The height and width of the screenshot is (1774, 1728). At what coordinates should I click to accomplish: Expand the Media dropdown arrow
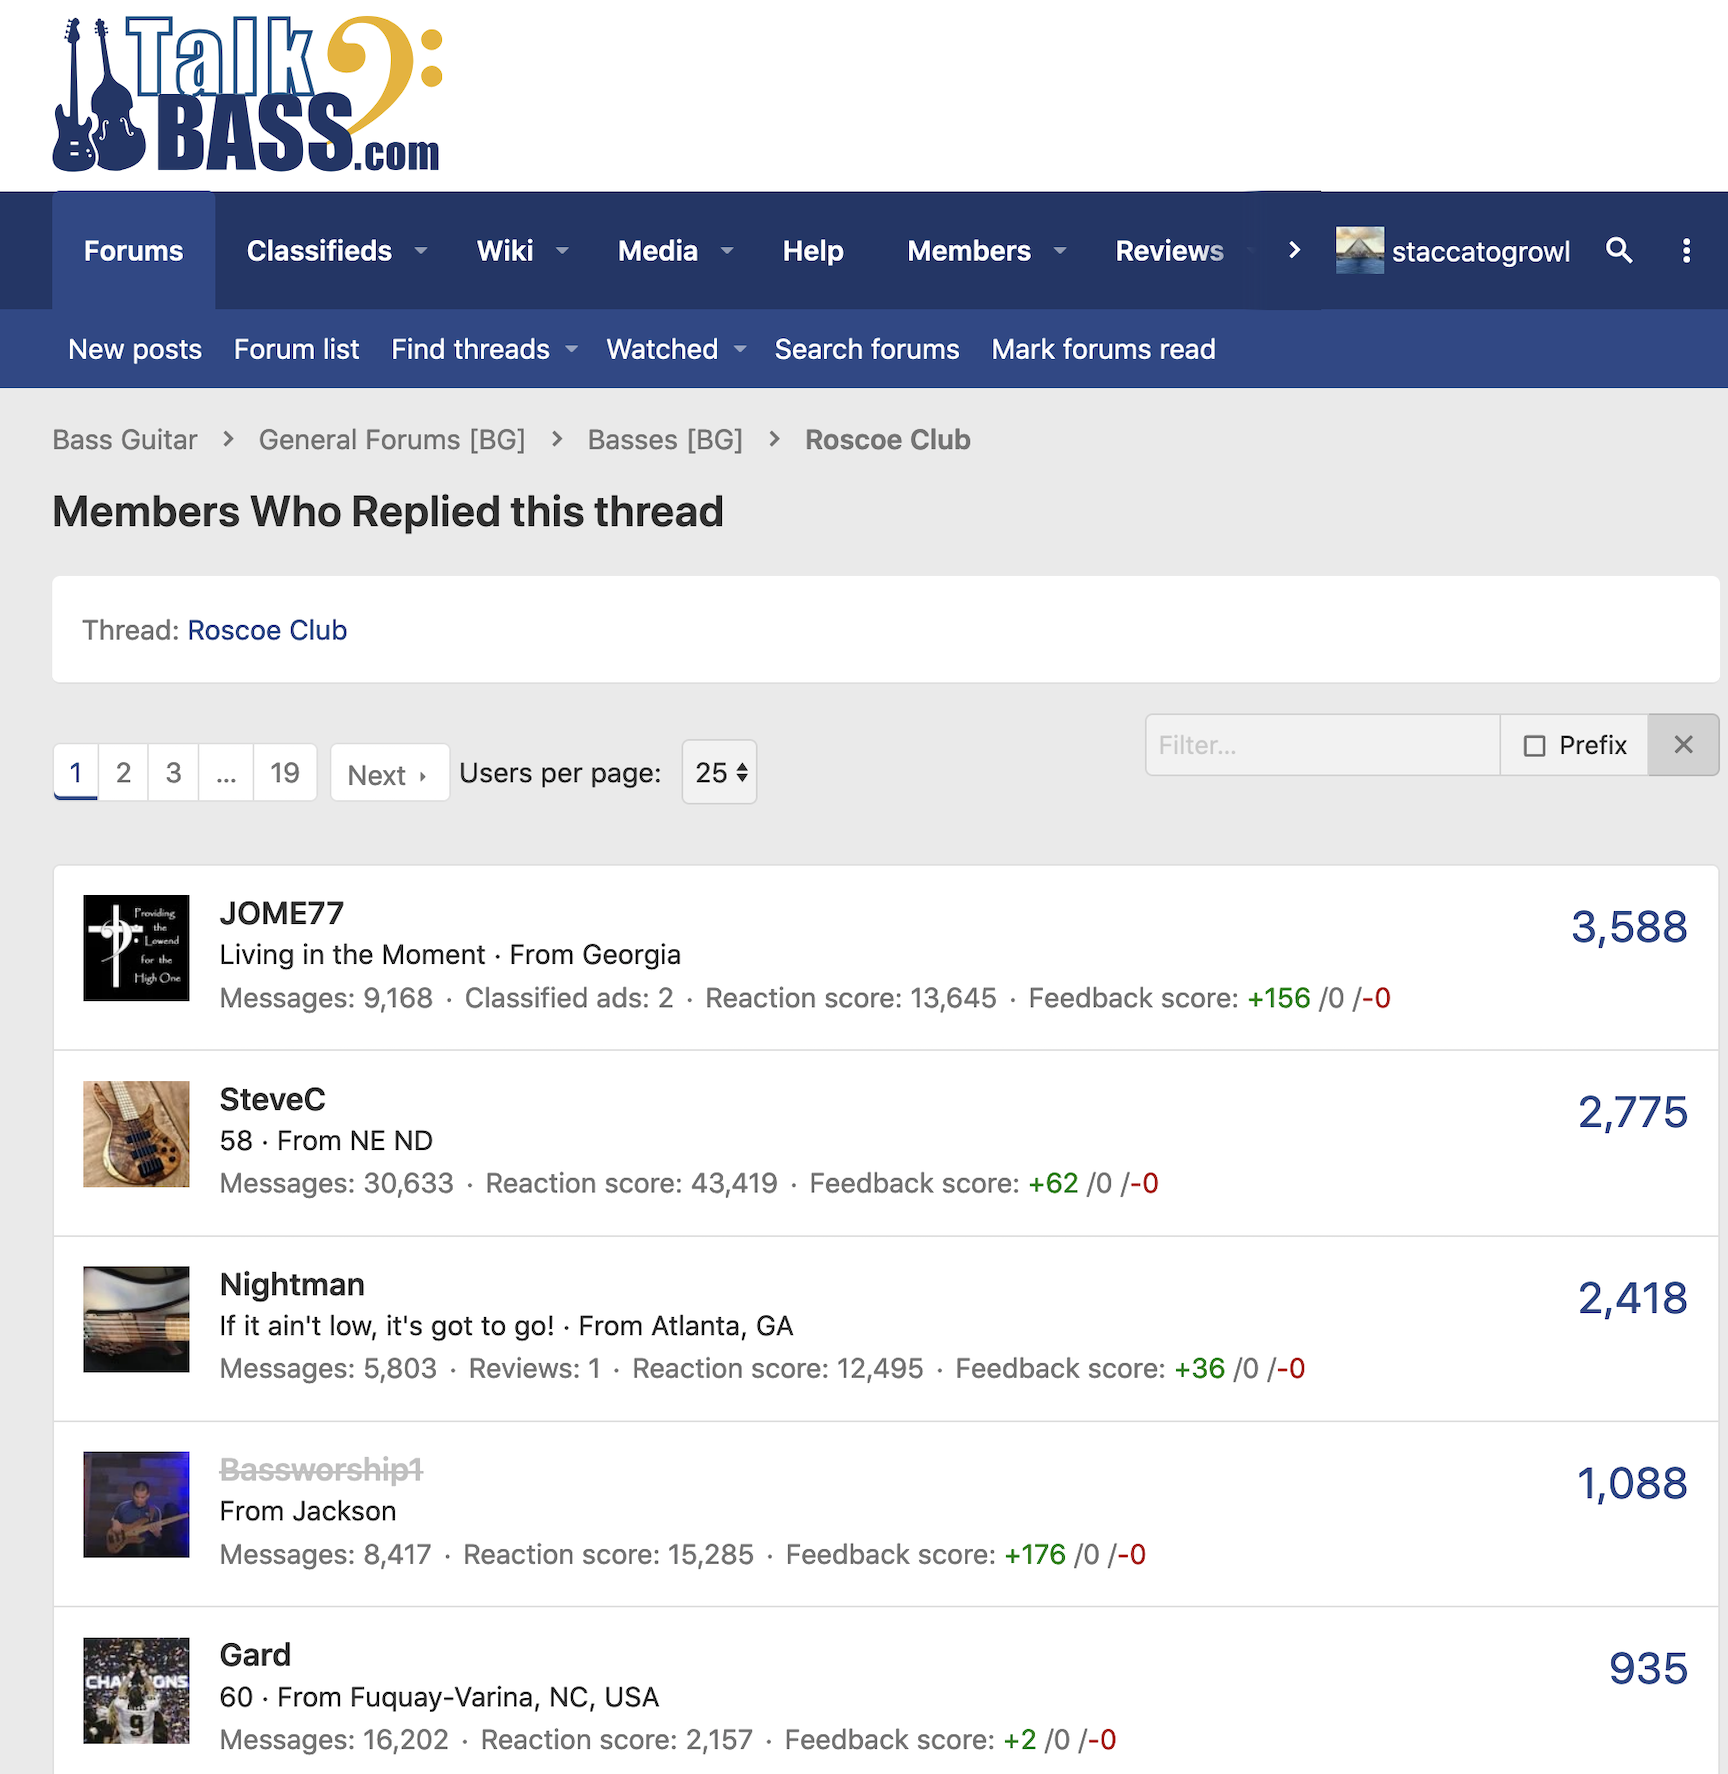click(x=727, y=251)
